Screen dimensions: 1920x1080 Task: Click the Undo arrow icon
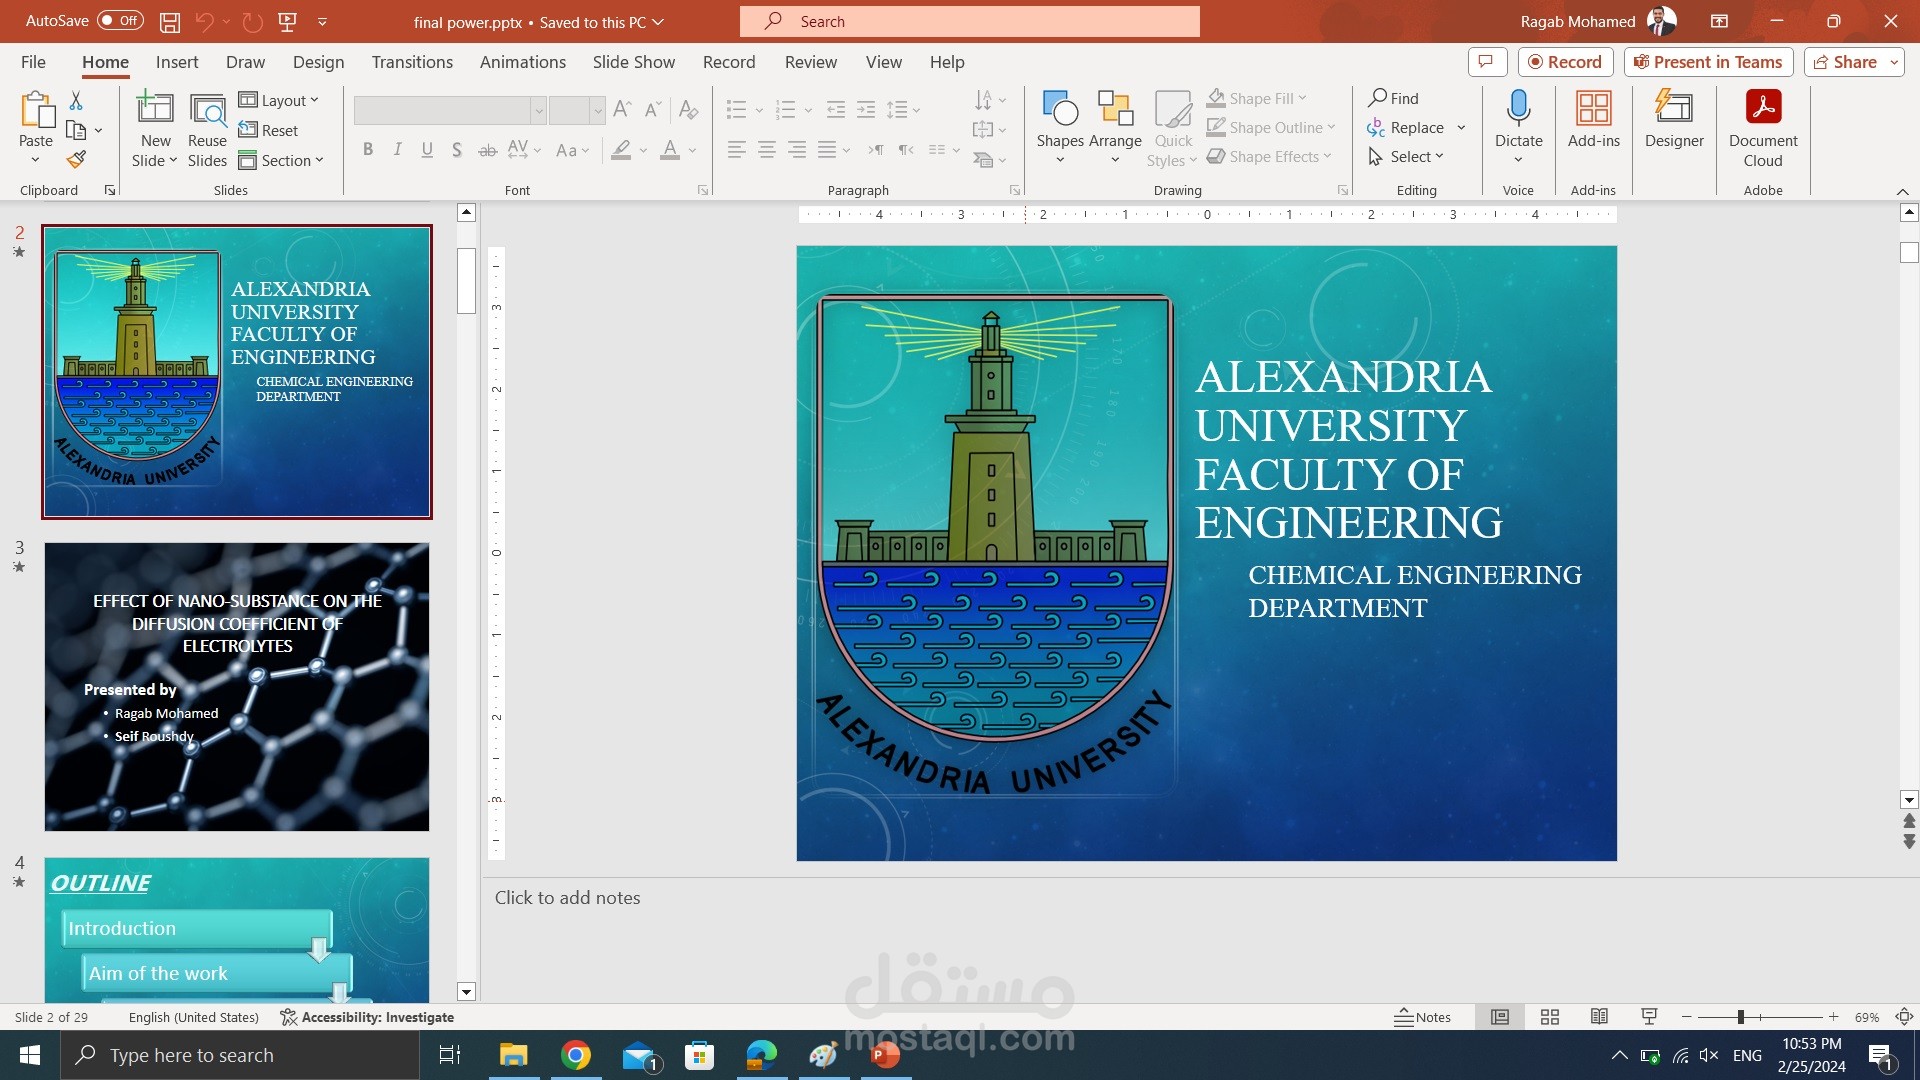(x=204, y=21)
